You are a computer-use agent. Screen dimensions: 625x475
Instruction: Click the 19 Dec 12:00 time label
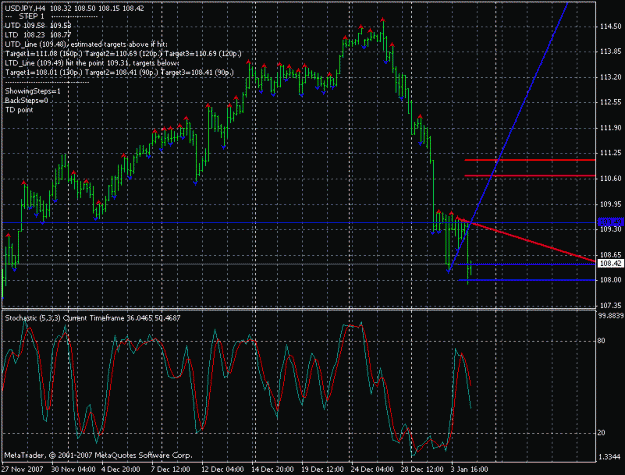(322, 469)
